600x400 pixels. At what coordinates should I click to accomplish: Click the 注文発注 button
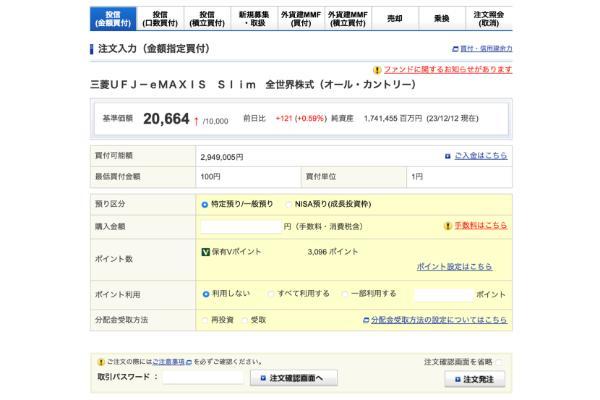pos(474,379)
